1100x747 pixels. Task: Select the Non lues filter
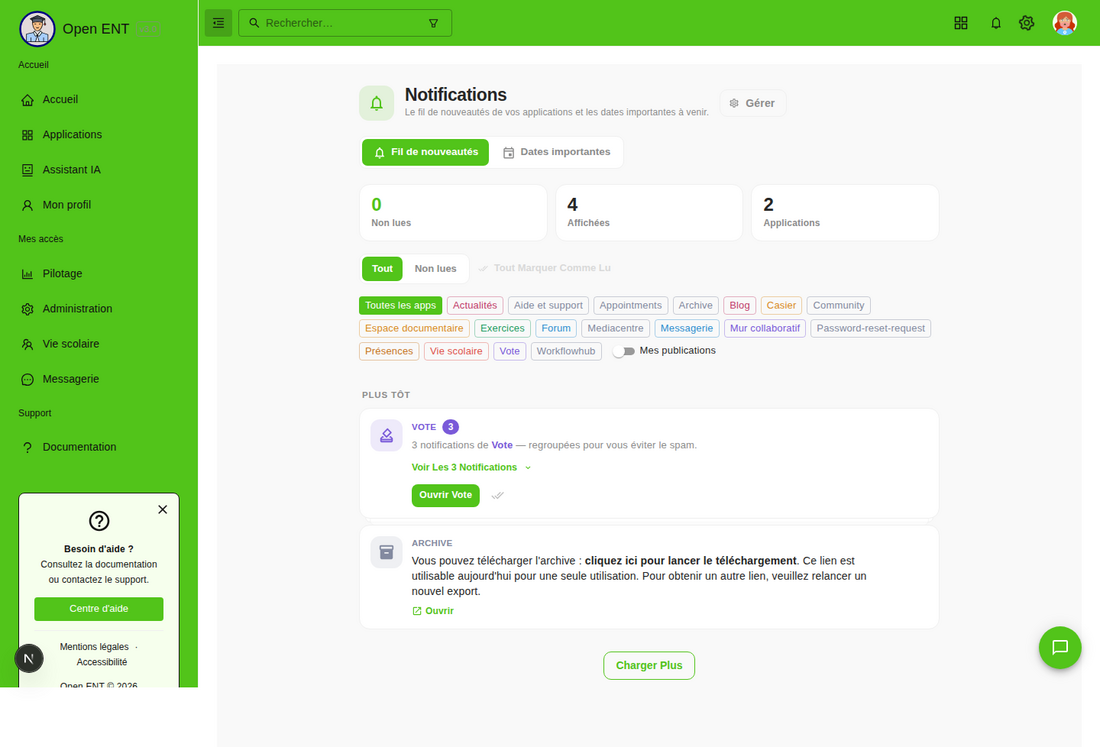click(x=435, y=269)
